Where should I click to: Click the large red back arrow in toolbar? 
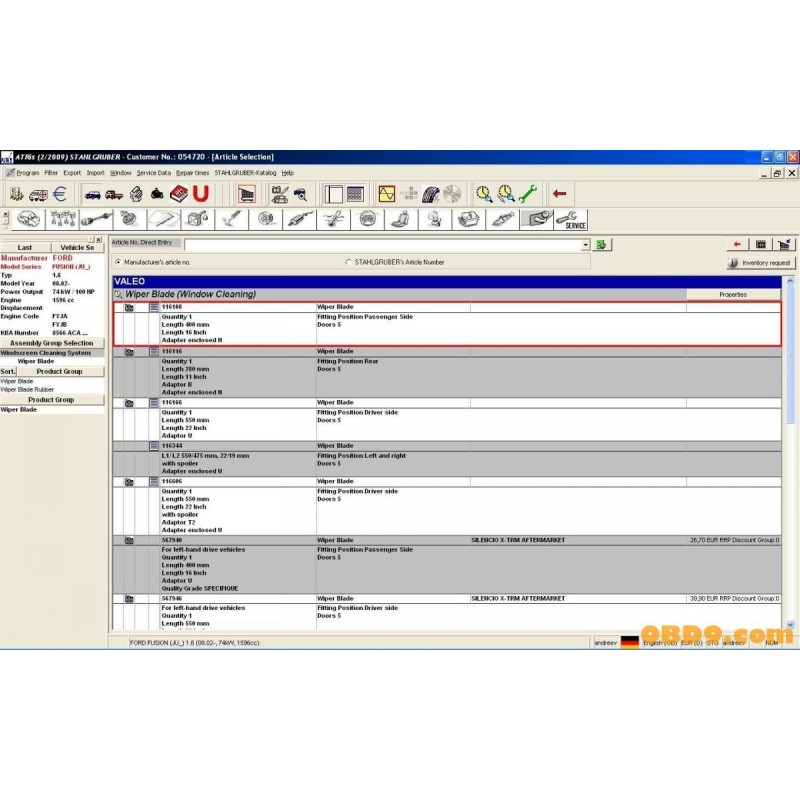[x=559, y=194]
